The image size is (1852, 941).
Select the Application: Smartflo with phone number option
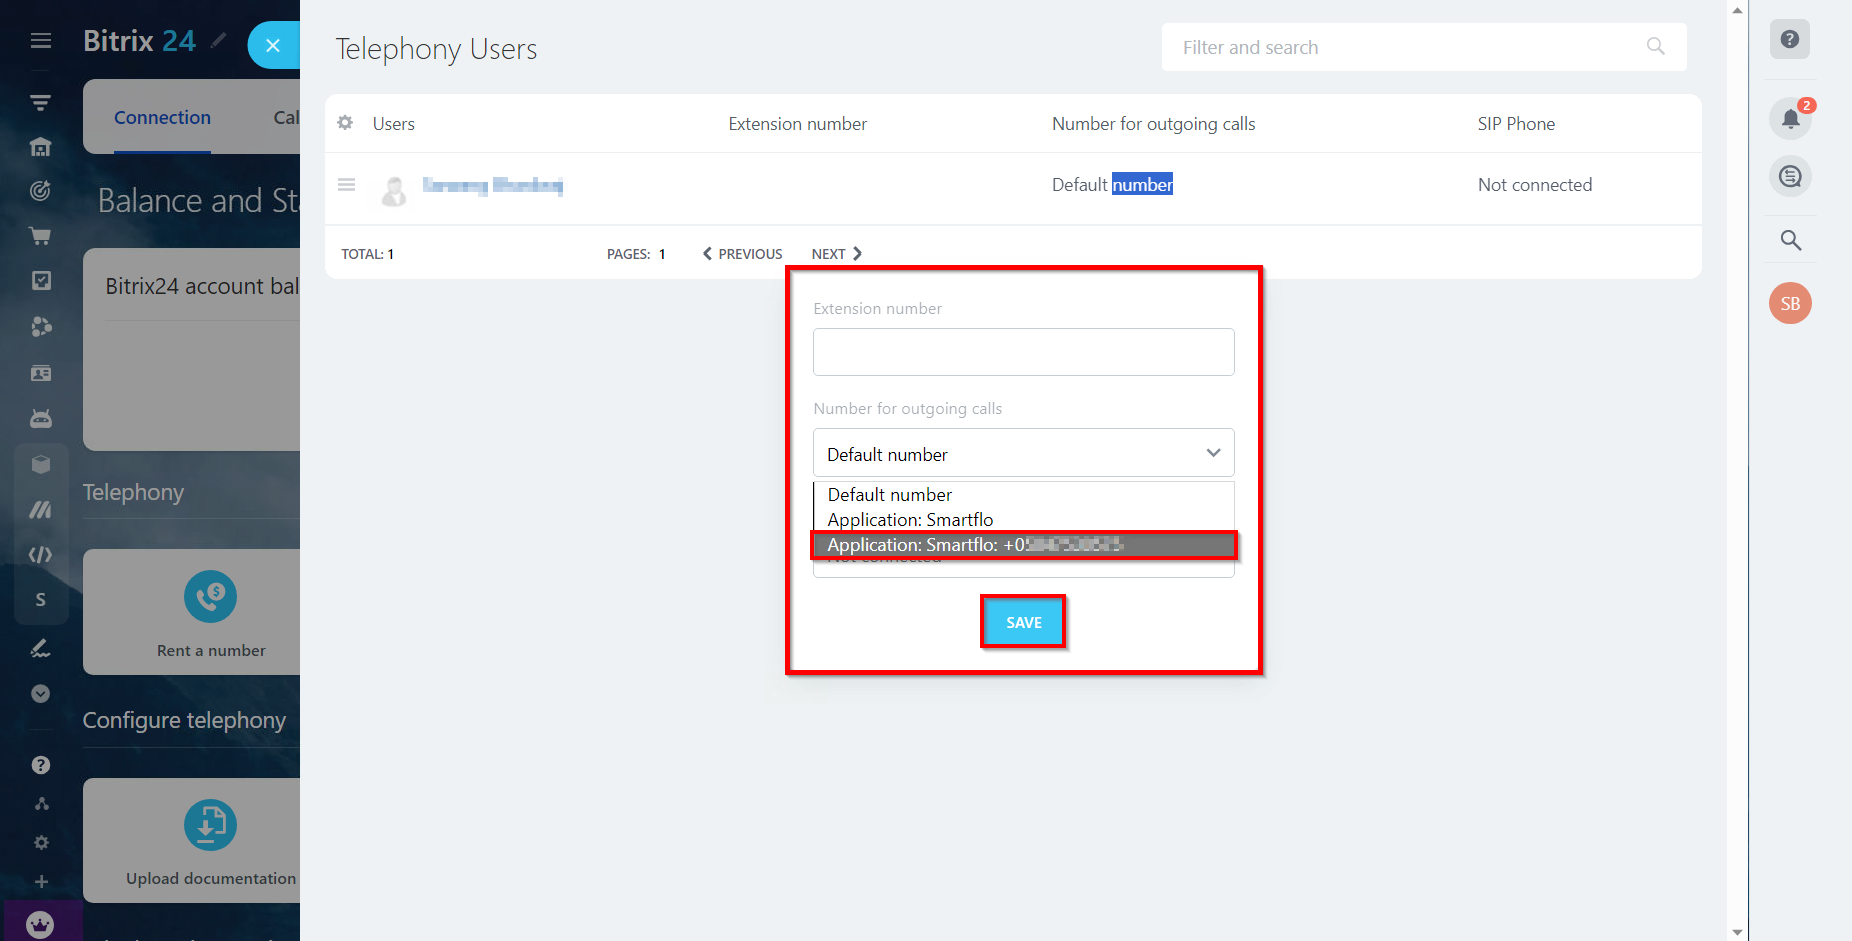point(1024,545)
